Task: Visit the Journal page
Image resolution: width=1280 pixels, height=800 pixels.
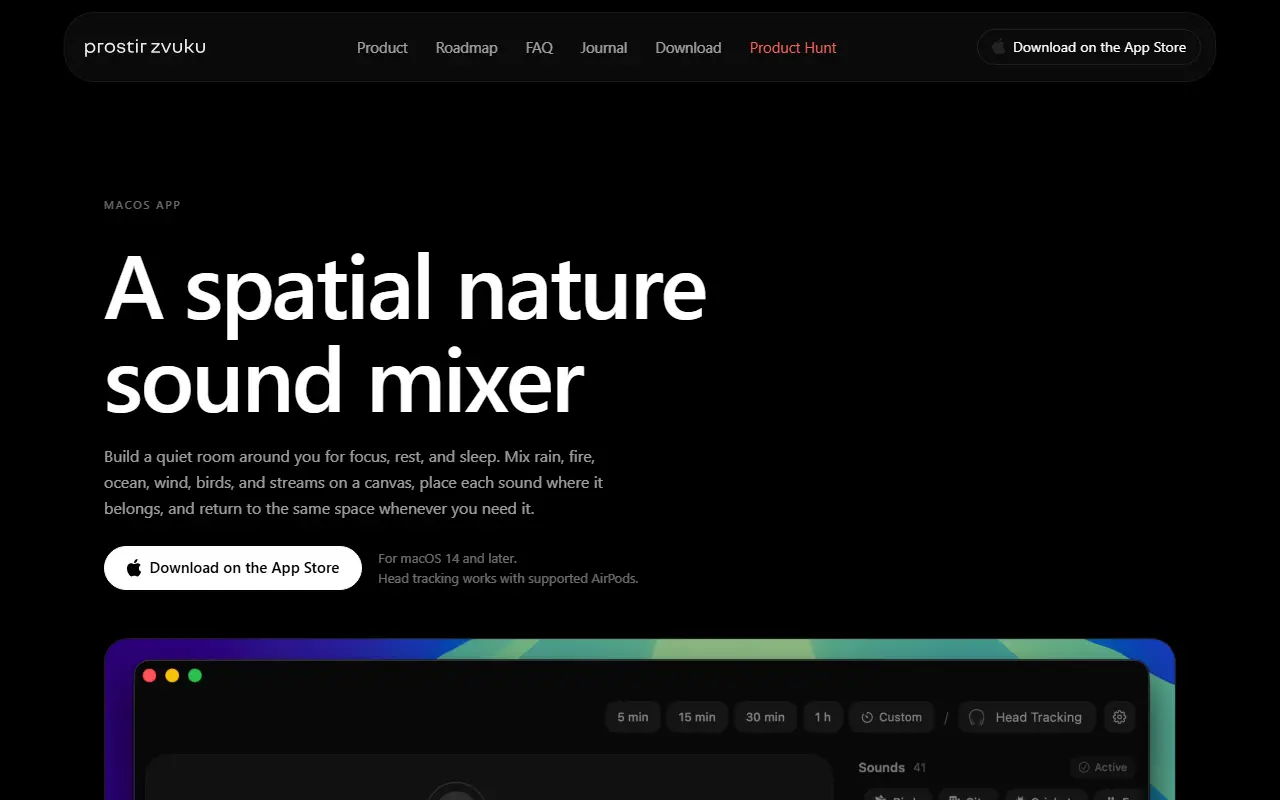Action: (x=604, y=47)
